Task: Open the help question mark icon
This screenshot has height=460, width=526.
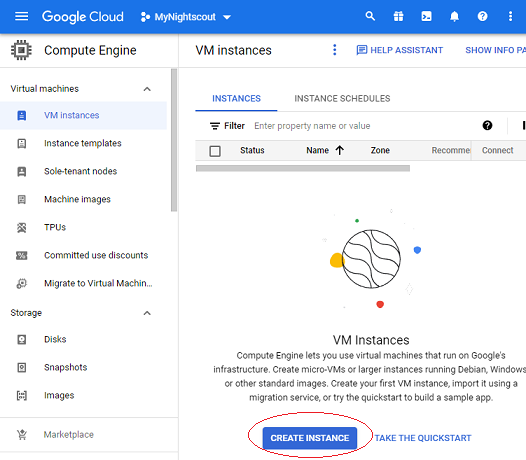Action: [482, 16]
